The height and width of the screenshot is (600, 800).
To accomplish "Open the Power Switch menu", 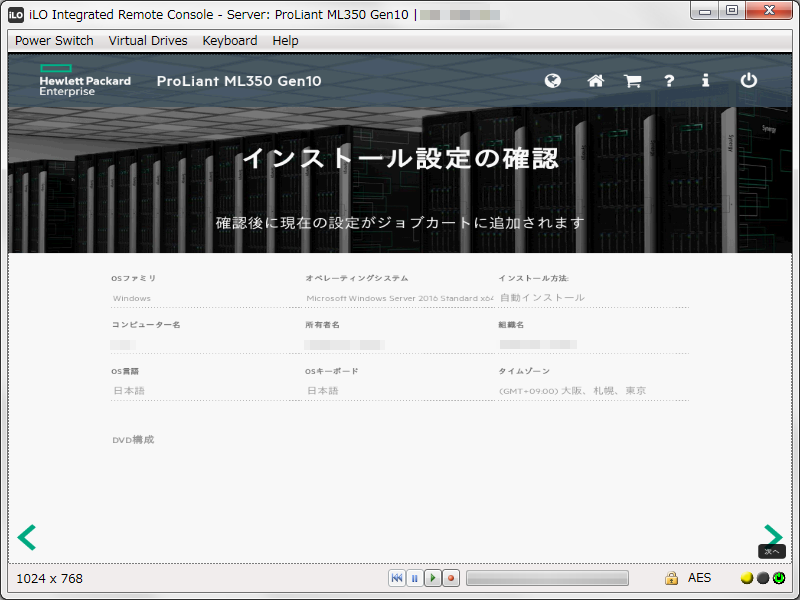I will coord(54,41).
